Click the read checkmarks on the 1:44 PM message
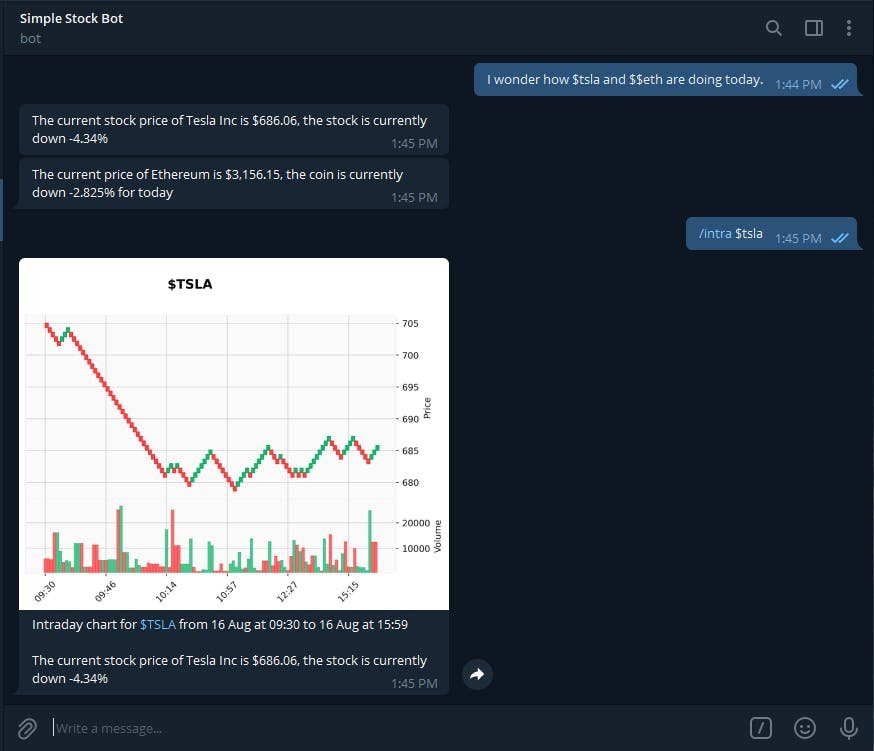Screen dimensions: 874x751 coord(839,85)
